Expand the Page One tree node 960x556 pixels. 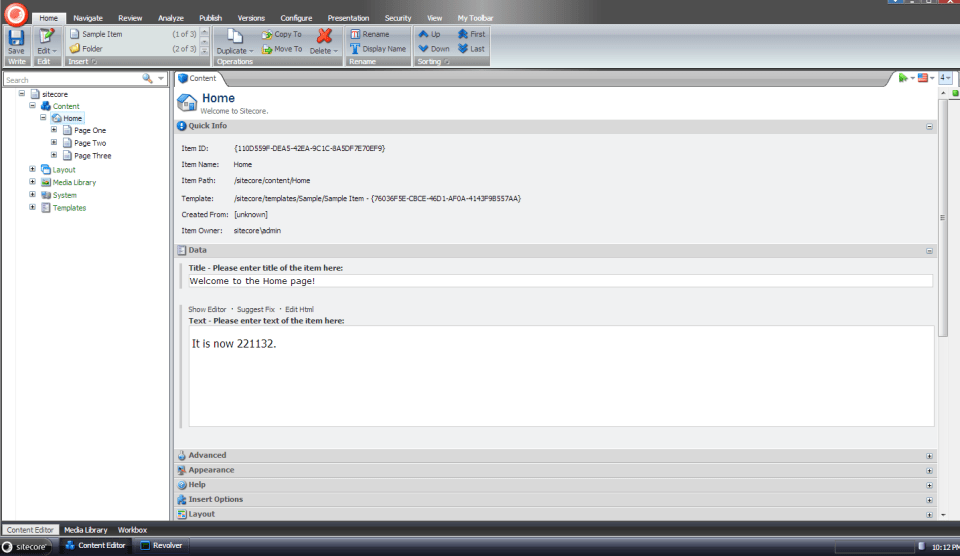tap(54, 130)
